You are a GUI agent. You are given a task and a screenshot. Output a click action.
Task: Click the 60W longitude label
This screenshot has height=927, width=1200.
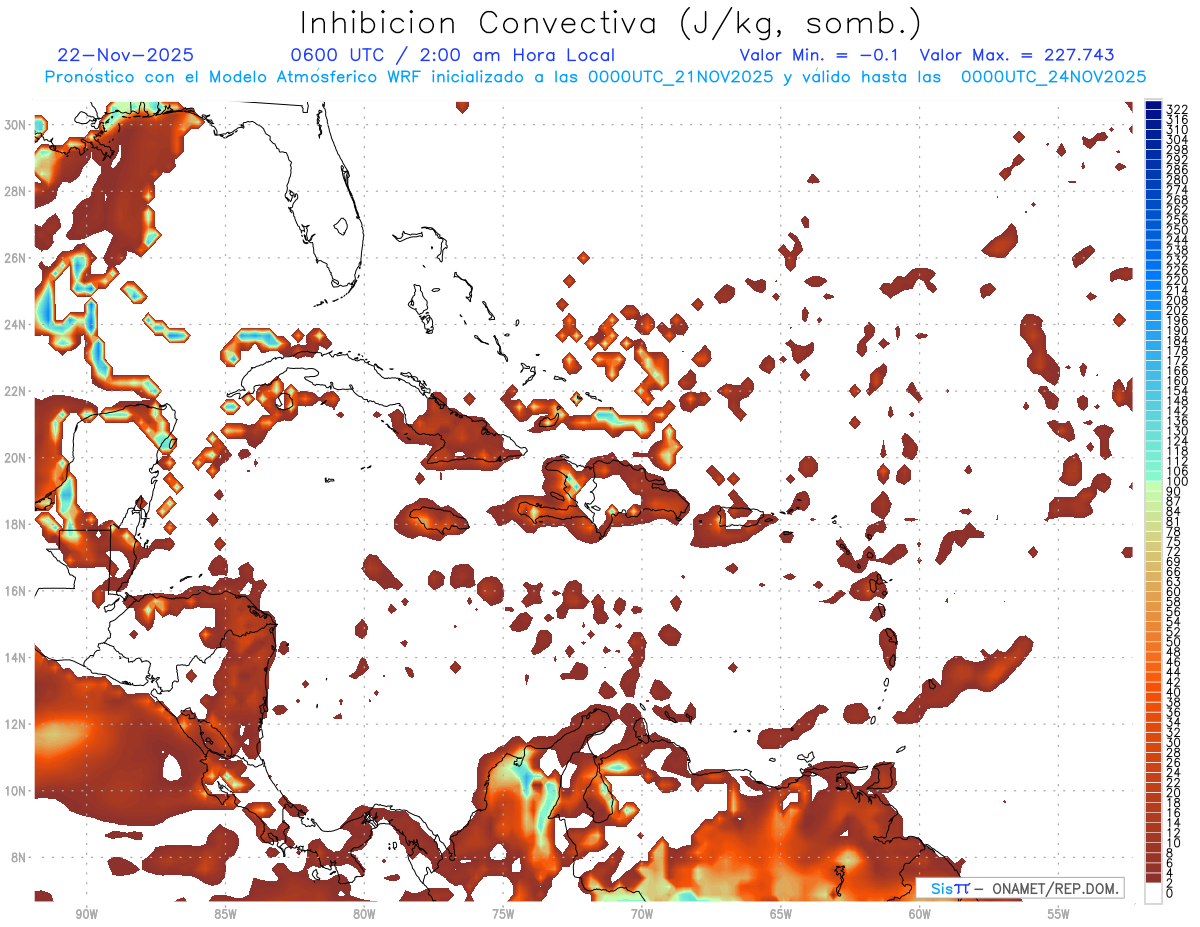pos(919,914)
